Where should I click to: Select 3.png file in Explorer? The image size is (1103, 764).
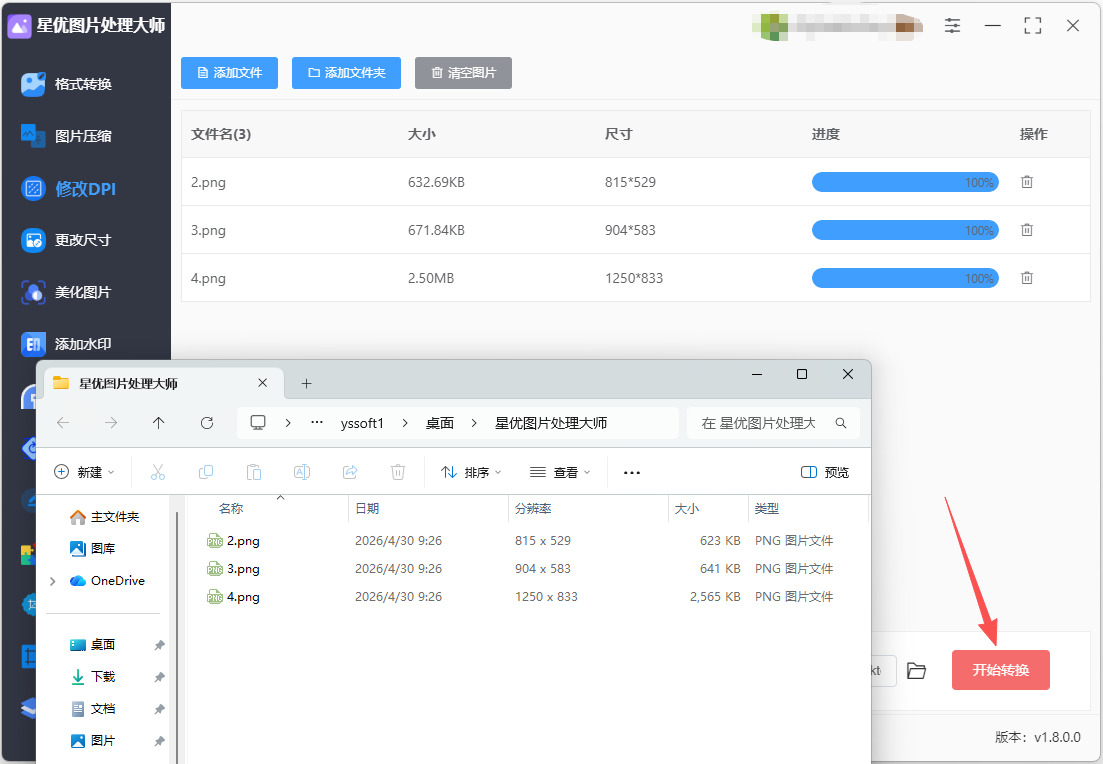[233, 569]
